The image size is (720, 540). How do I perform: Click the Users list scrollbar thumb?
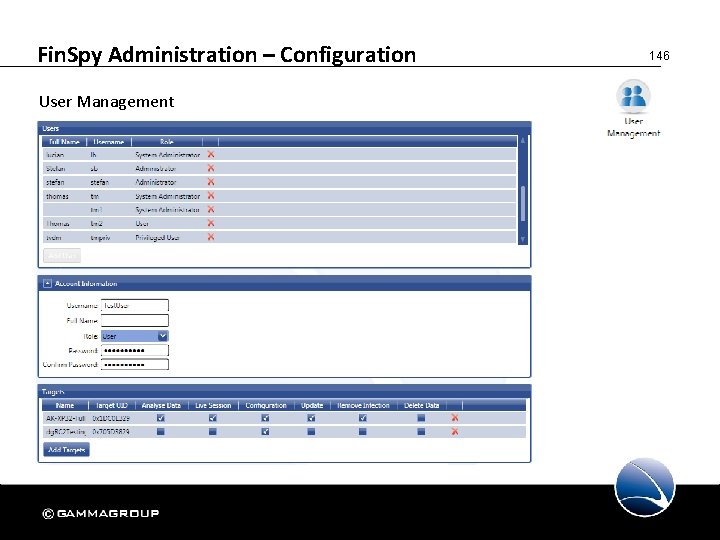tap(523, 204)
